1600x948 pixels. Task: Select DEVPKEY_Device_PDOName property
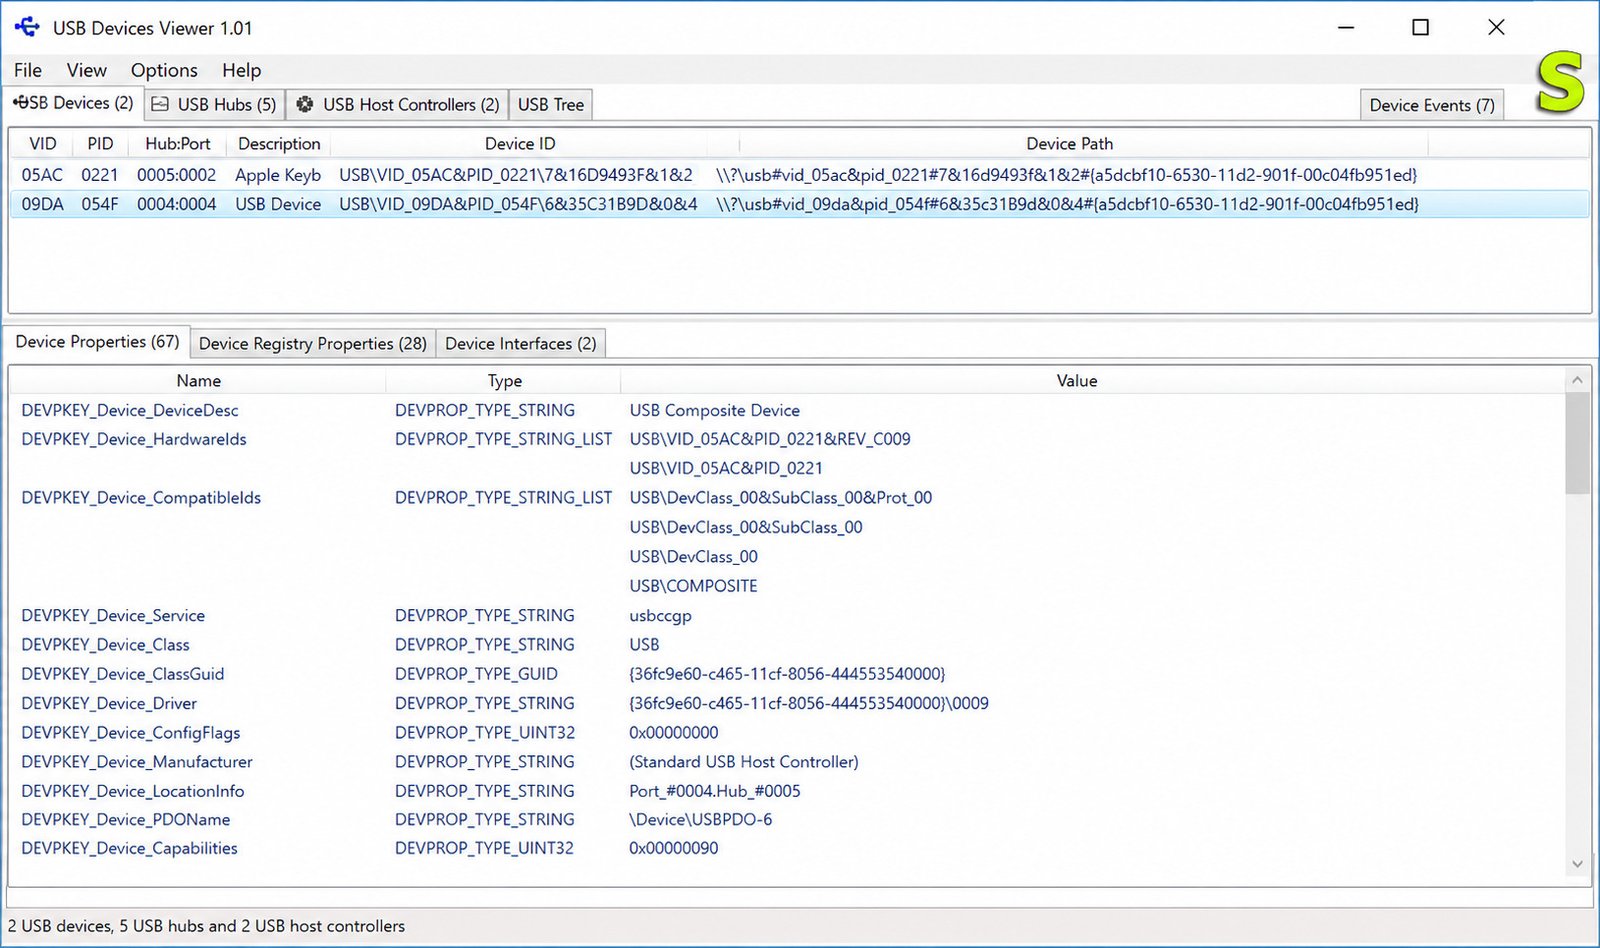pos(126,820)
